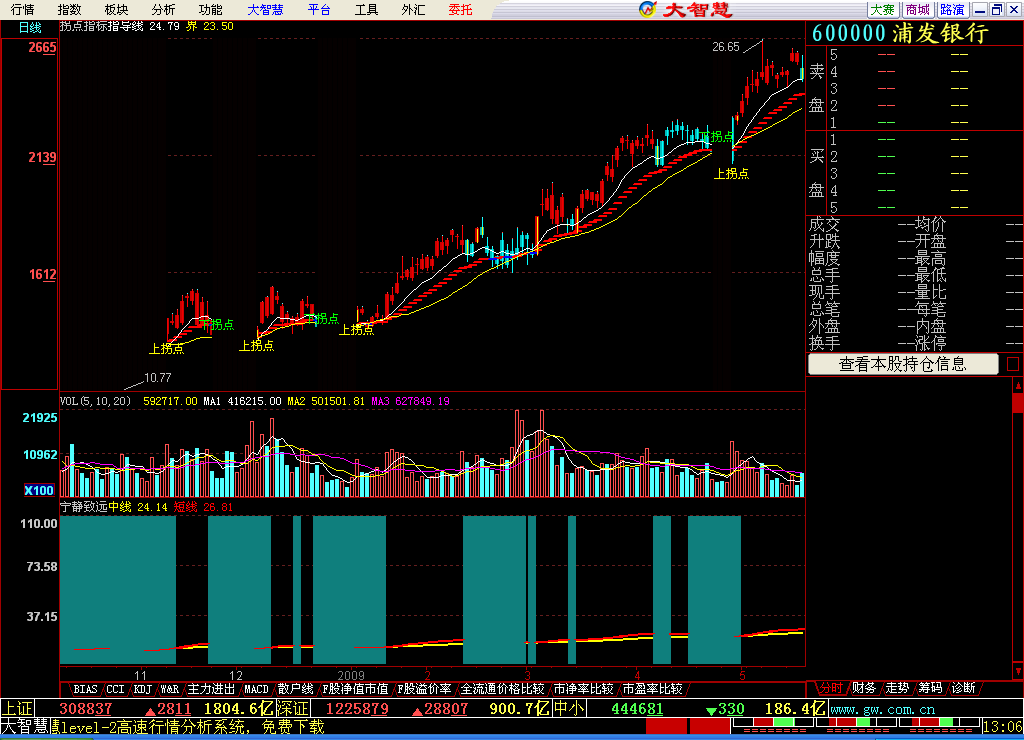Open the 外汇 menu
The image size is (1024, 740).
coord(413,10)
